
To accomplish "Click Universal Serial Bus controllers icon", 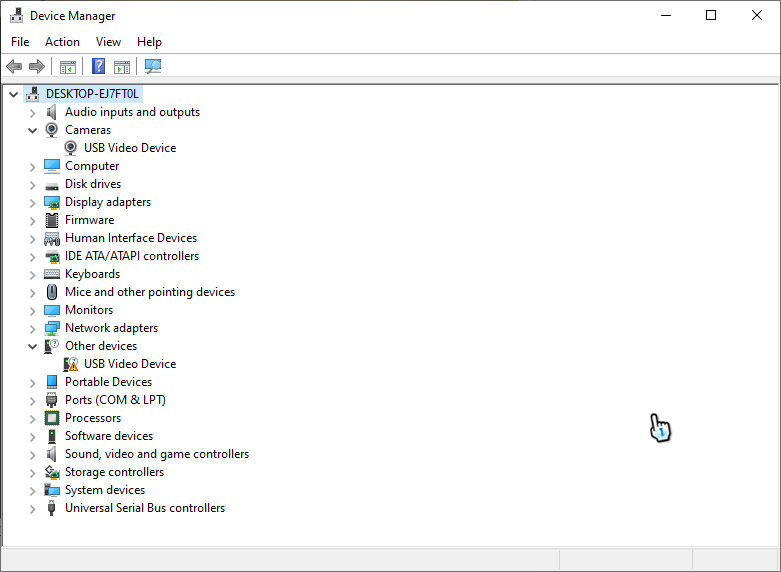I will point(51,508).
